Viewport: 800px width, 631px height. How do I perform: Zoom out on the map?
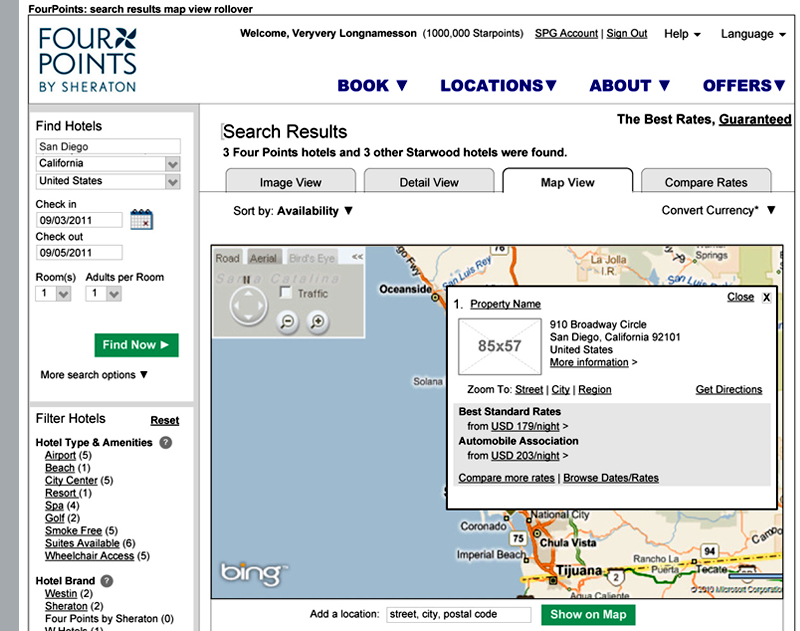[288, 322]
